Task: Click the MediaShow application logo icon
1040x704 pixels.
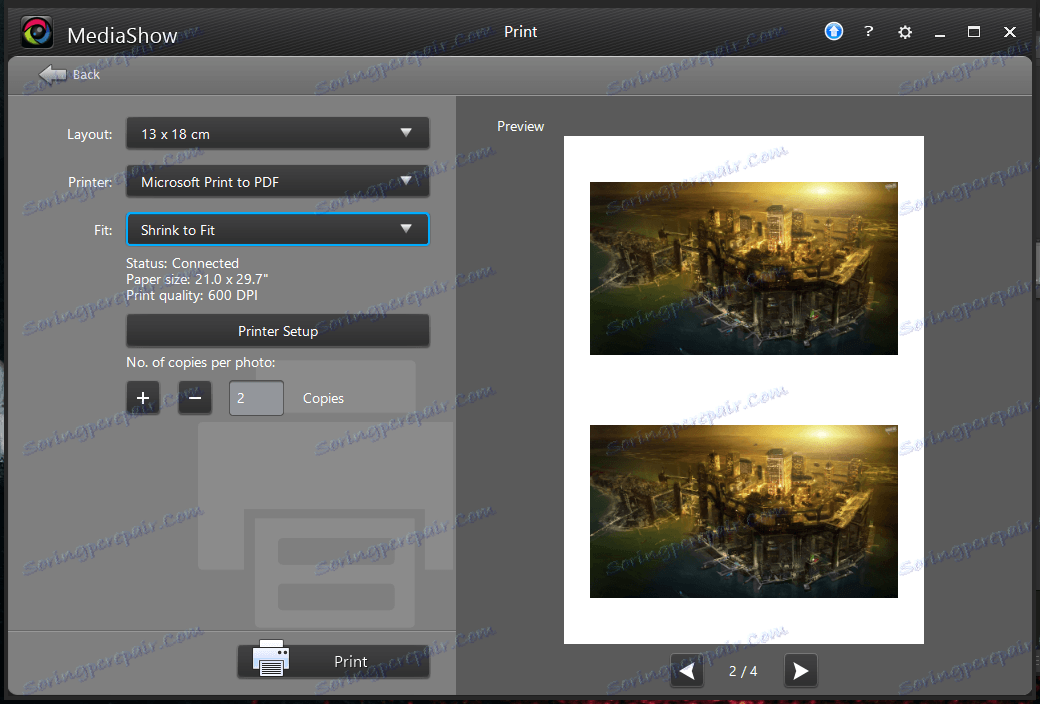Action: click(37, 32)
